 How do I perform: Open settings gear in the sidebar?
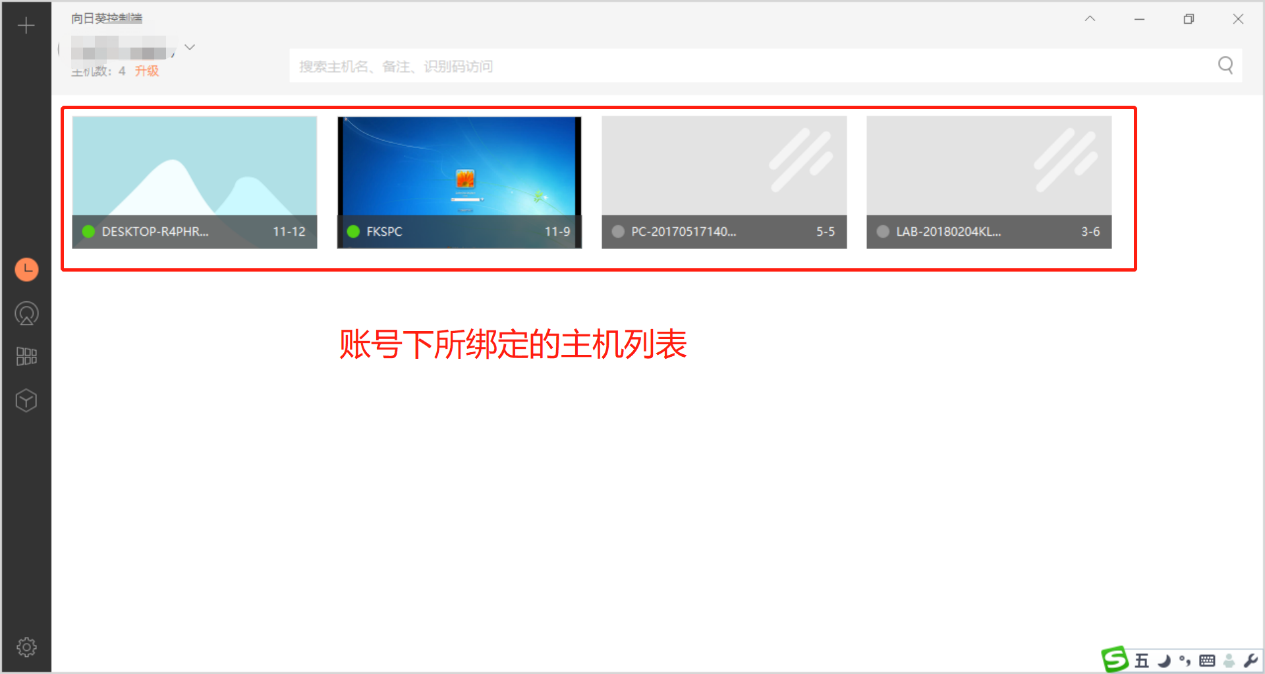point(27,647)
